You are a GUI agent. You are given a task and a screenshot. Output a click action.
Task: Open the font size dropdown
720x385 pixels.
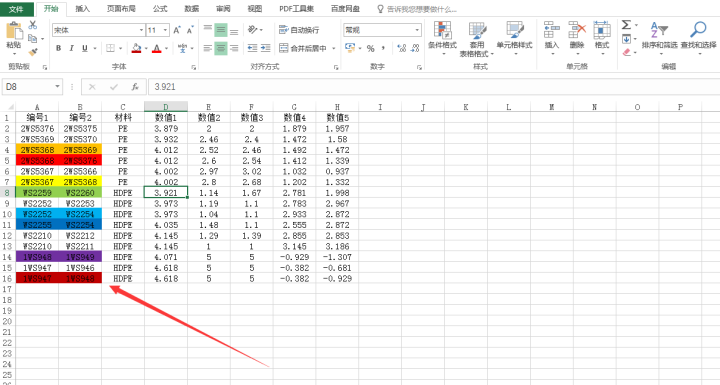click(x=166, y=30)
